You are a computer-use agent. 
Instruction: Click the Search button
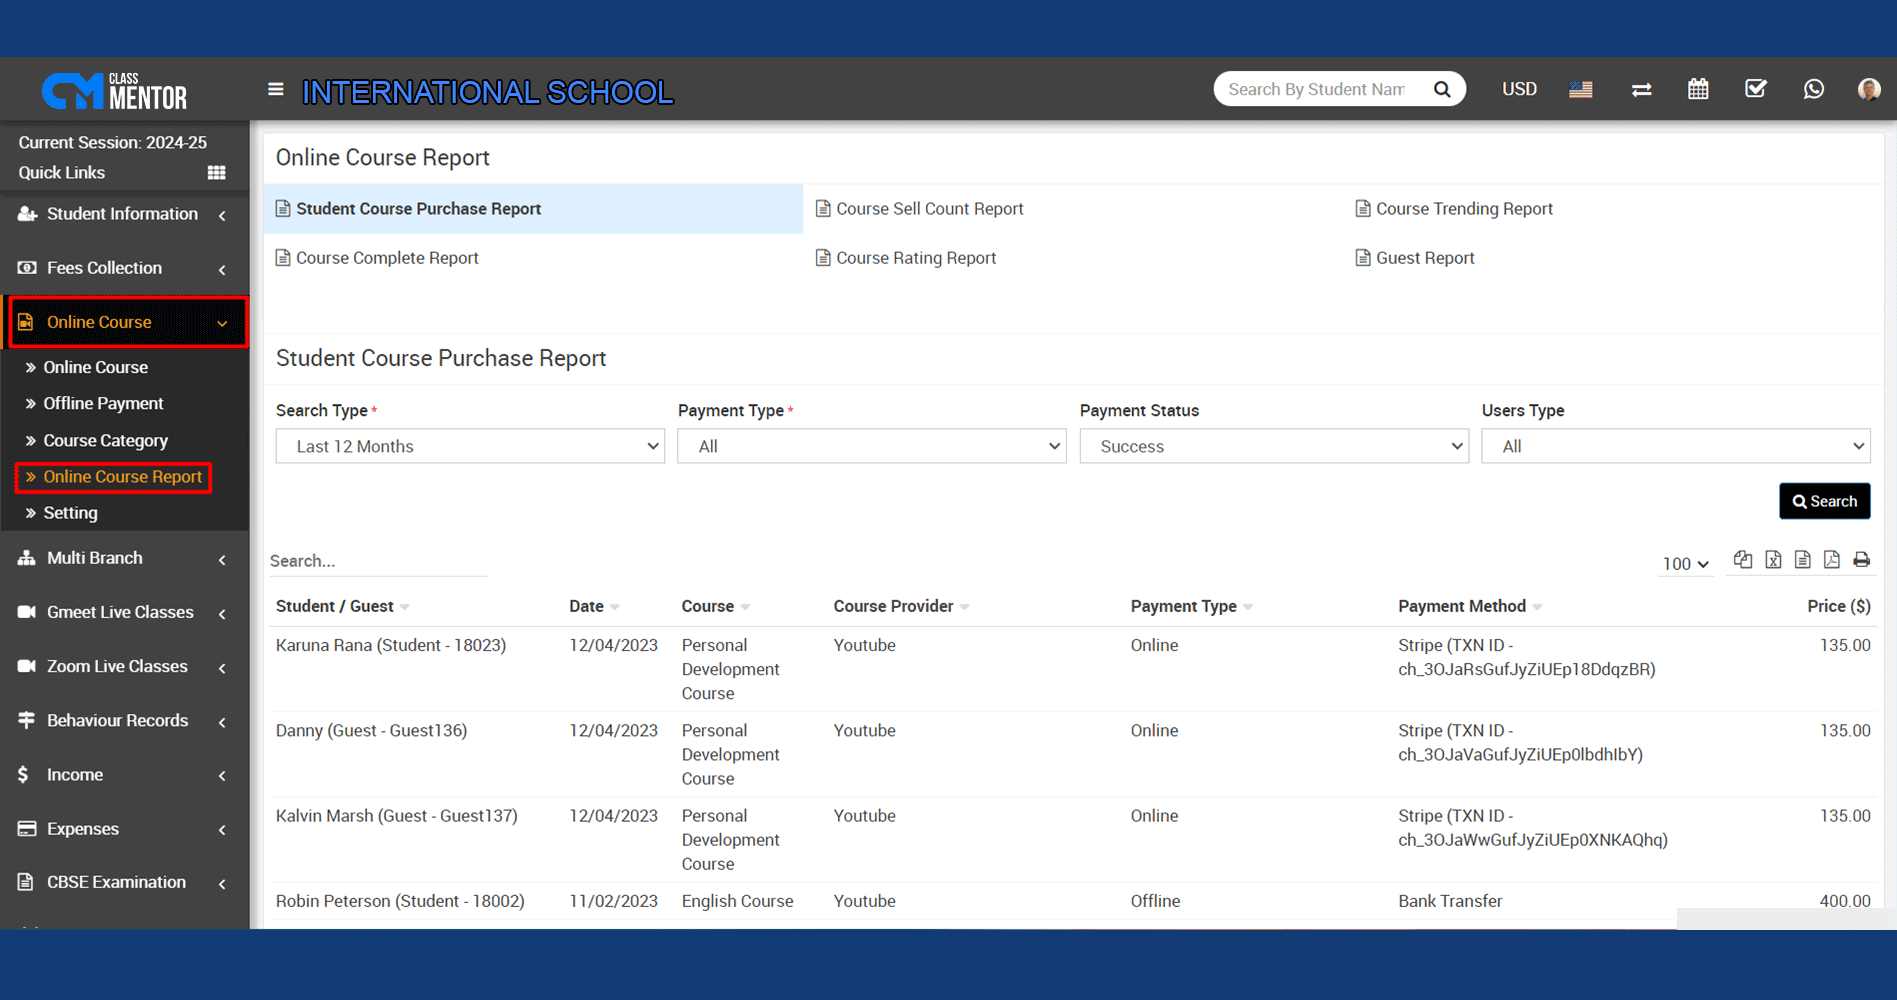[x=1825, y=501]
